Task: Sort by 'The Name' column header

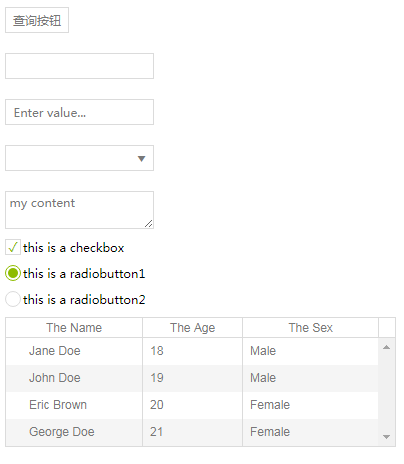Action: [x=74, y=328]
